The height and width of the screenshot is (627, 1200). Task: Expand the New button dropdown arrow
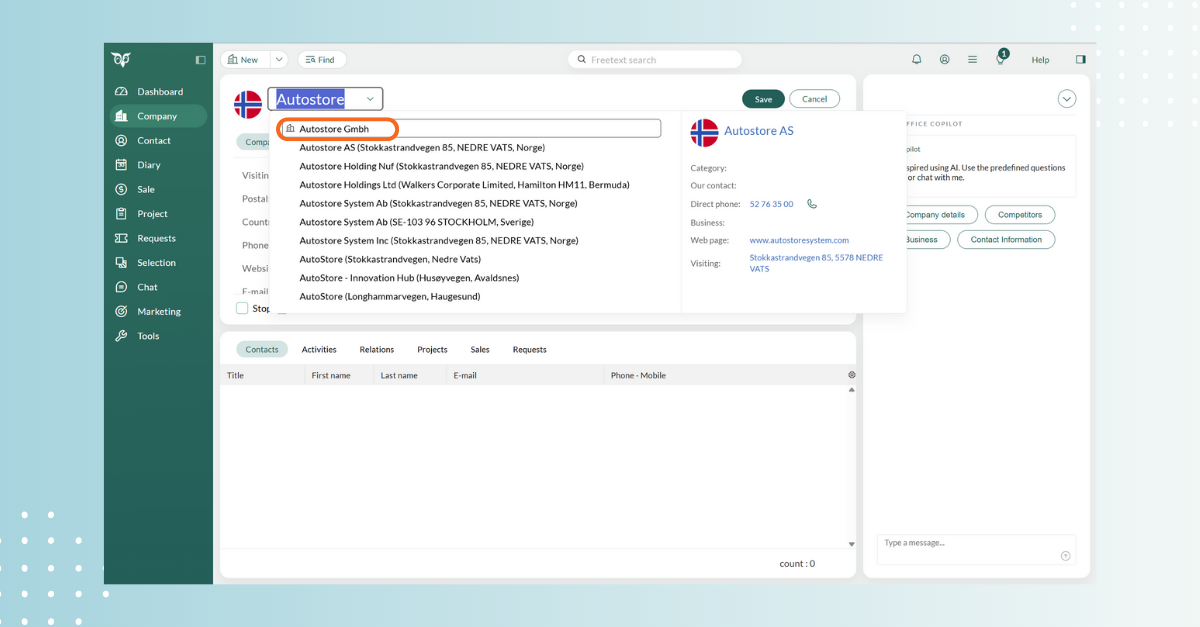[x=279, y=60]
